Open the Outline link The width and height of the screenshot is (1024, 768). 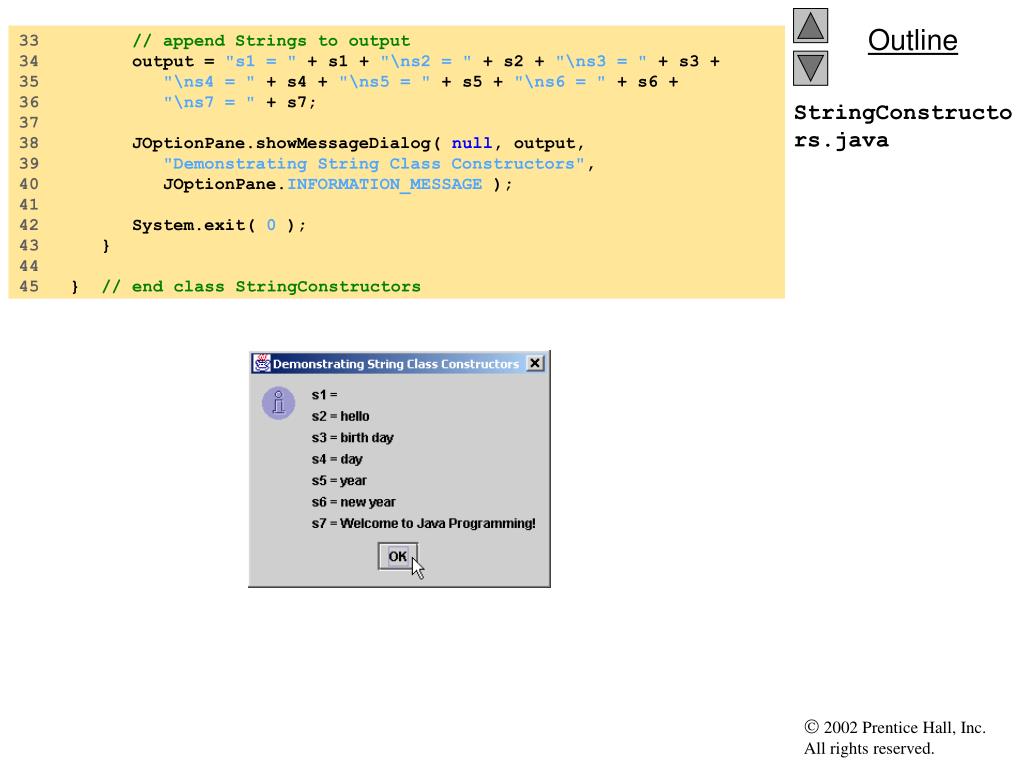[x=912, y=40]
